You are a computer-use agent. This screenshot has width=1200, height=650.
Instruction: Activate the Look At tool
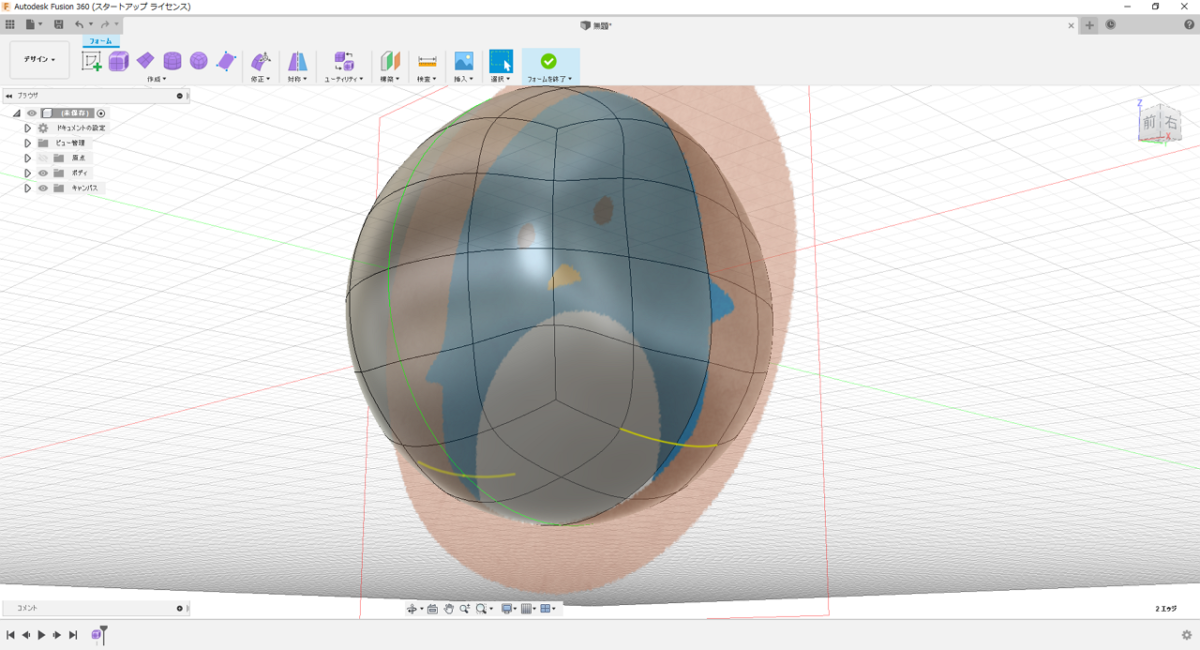(432, 608)
